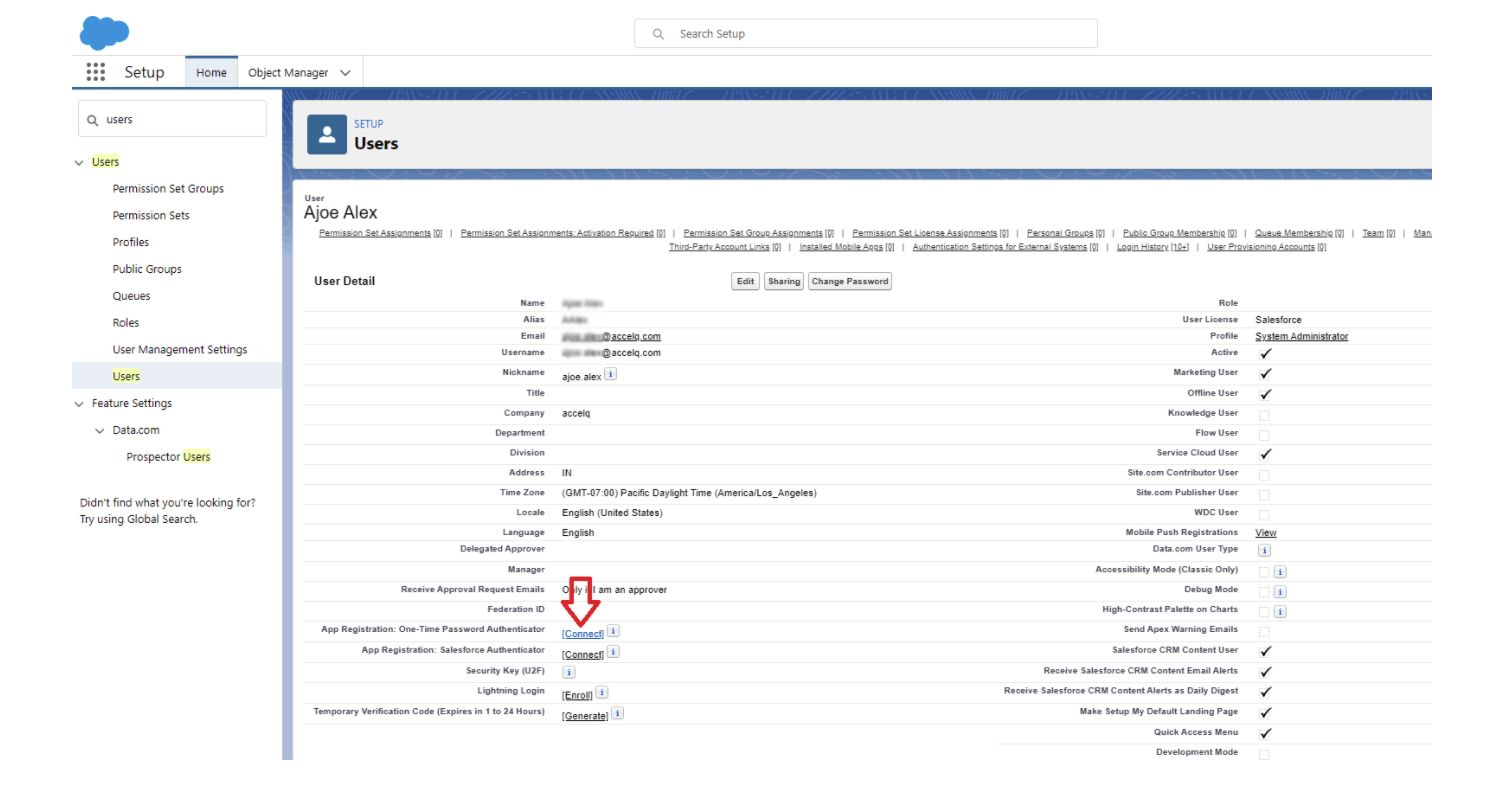This screenshot has width=1487, height=804.
Task: Open the System Administrator profile link
Action: pos(1302,337)
